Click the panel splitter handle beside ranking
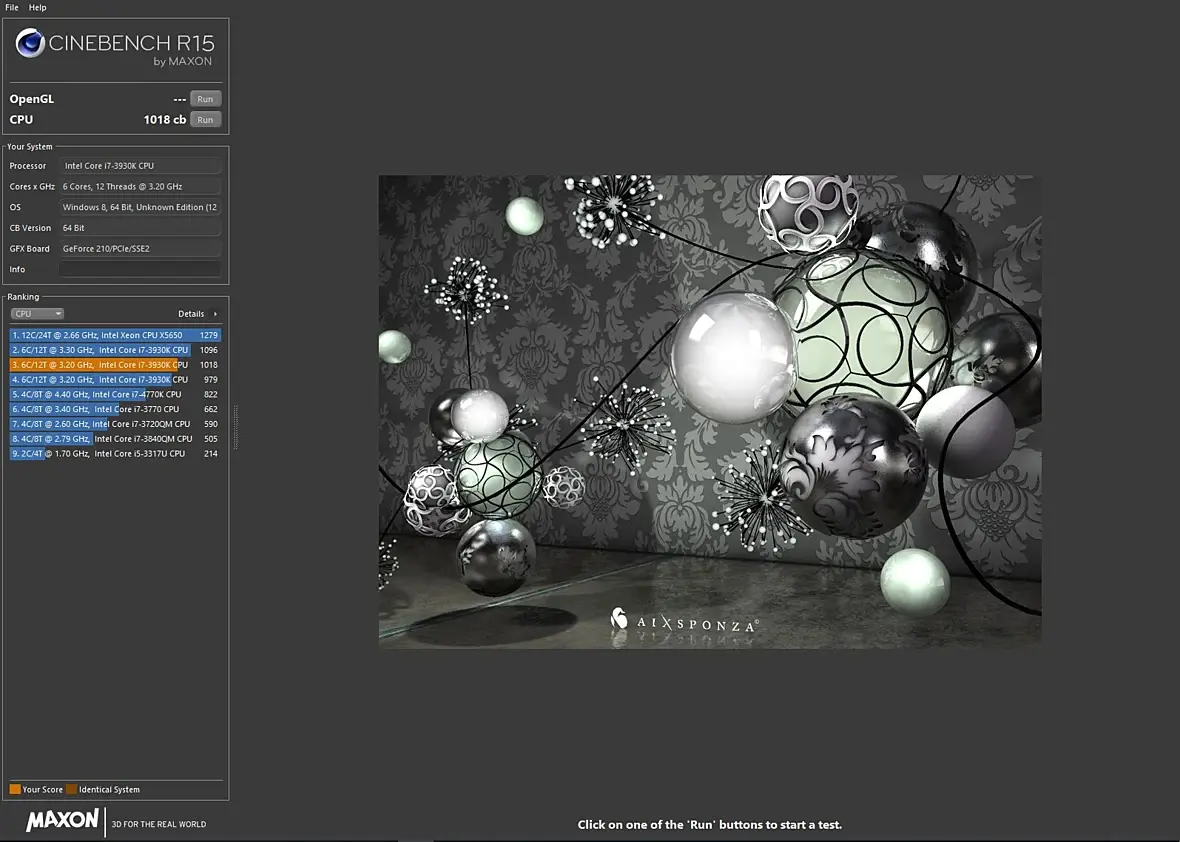1180x842 pixels. point(236,428)
